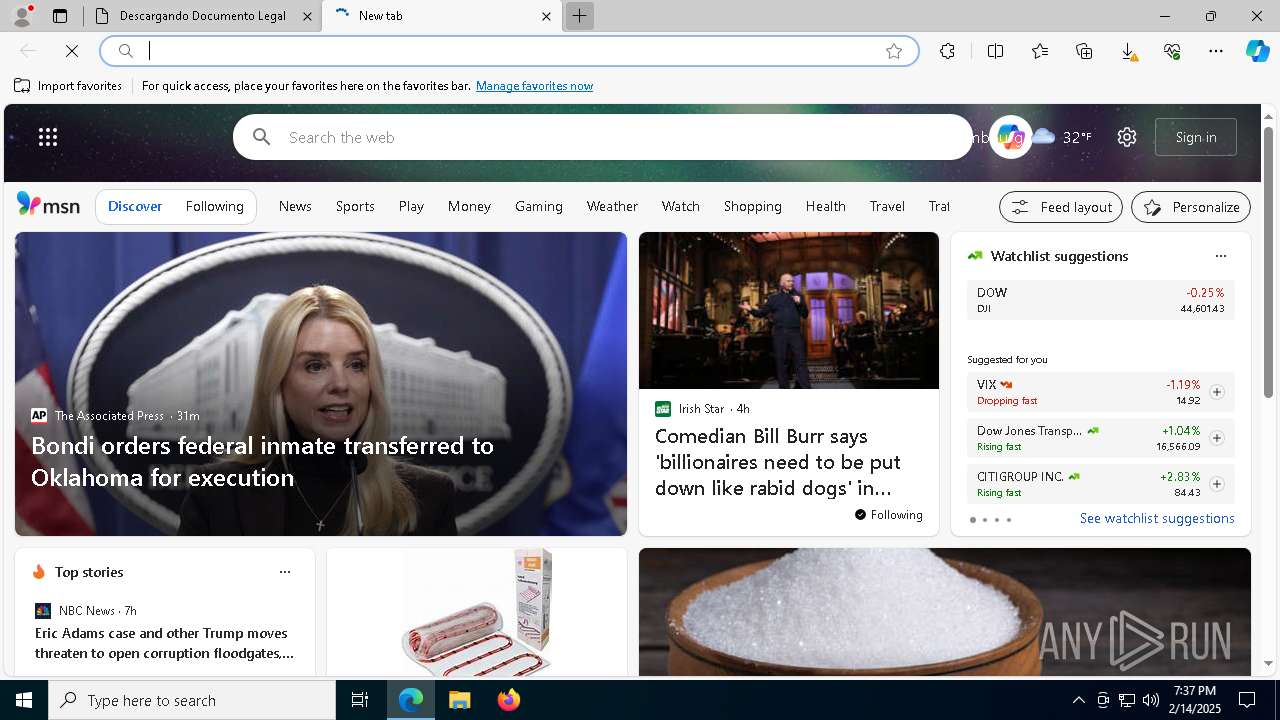The width and height of the screenshot is (1280, 720).
Task: Open the volume control in system tray
Action: [1150, 700]
